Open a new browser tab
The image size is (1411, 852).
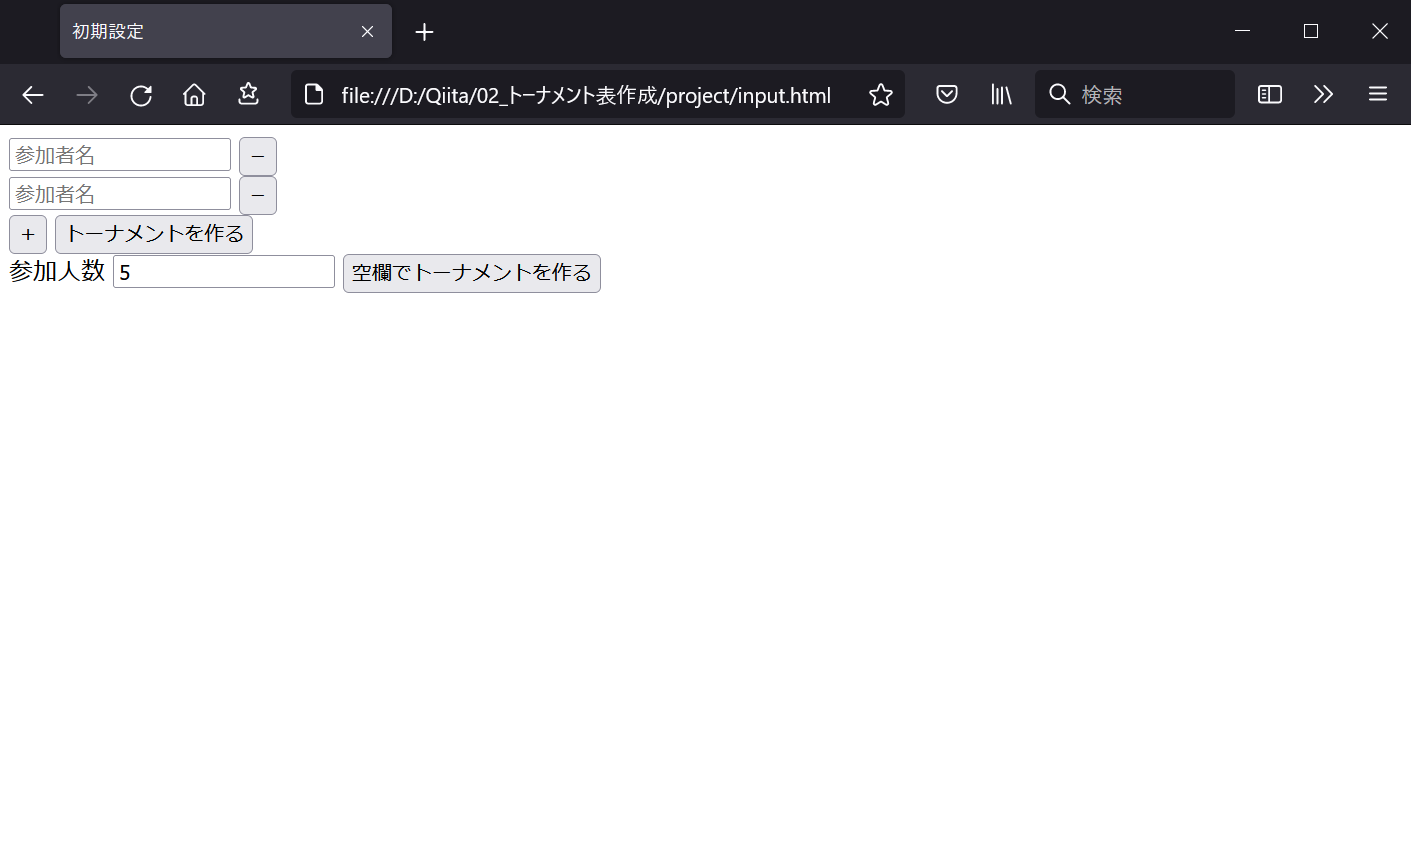point(424,31)
